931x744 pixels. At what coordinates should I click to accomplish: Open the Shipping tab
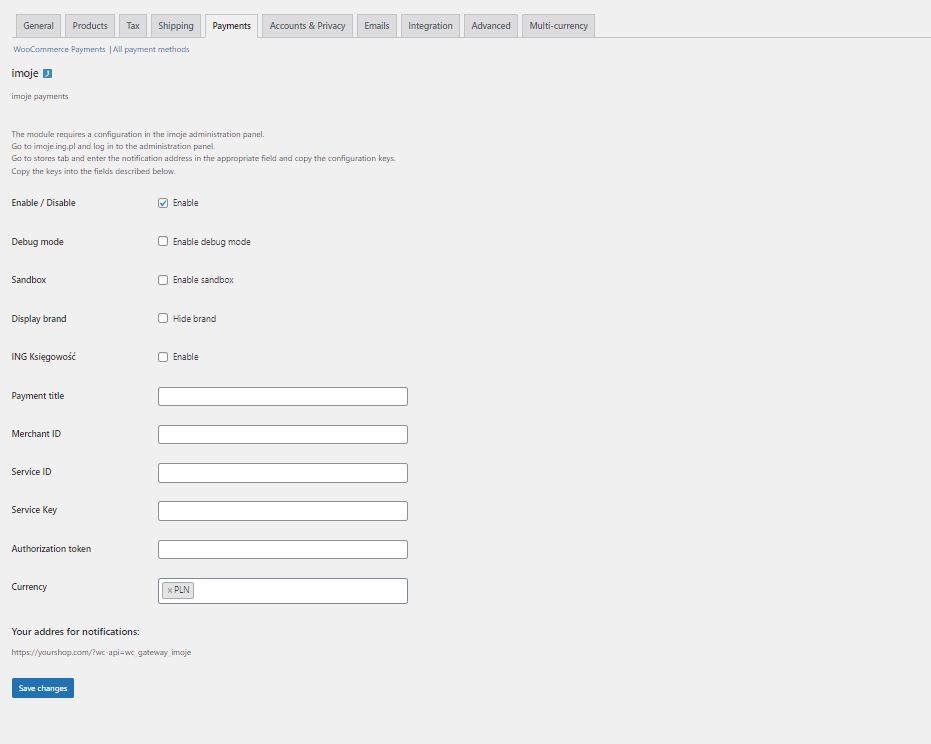coord(176,26)
